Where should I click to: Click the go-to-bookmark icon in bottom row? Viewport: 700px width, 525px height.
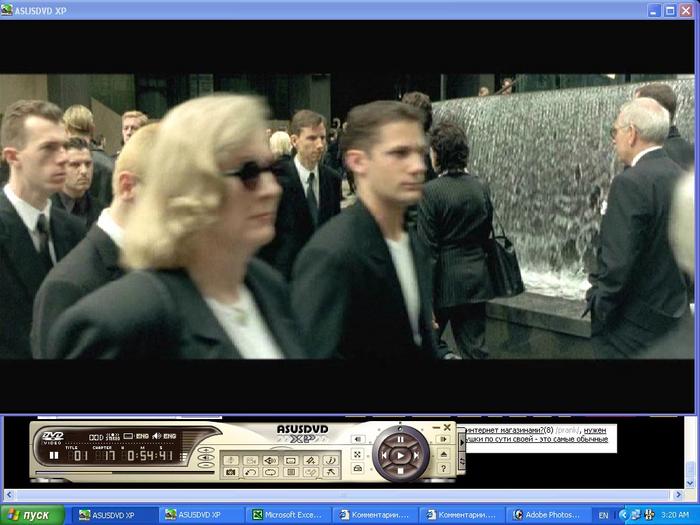coord(311,472)
